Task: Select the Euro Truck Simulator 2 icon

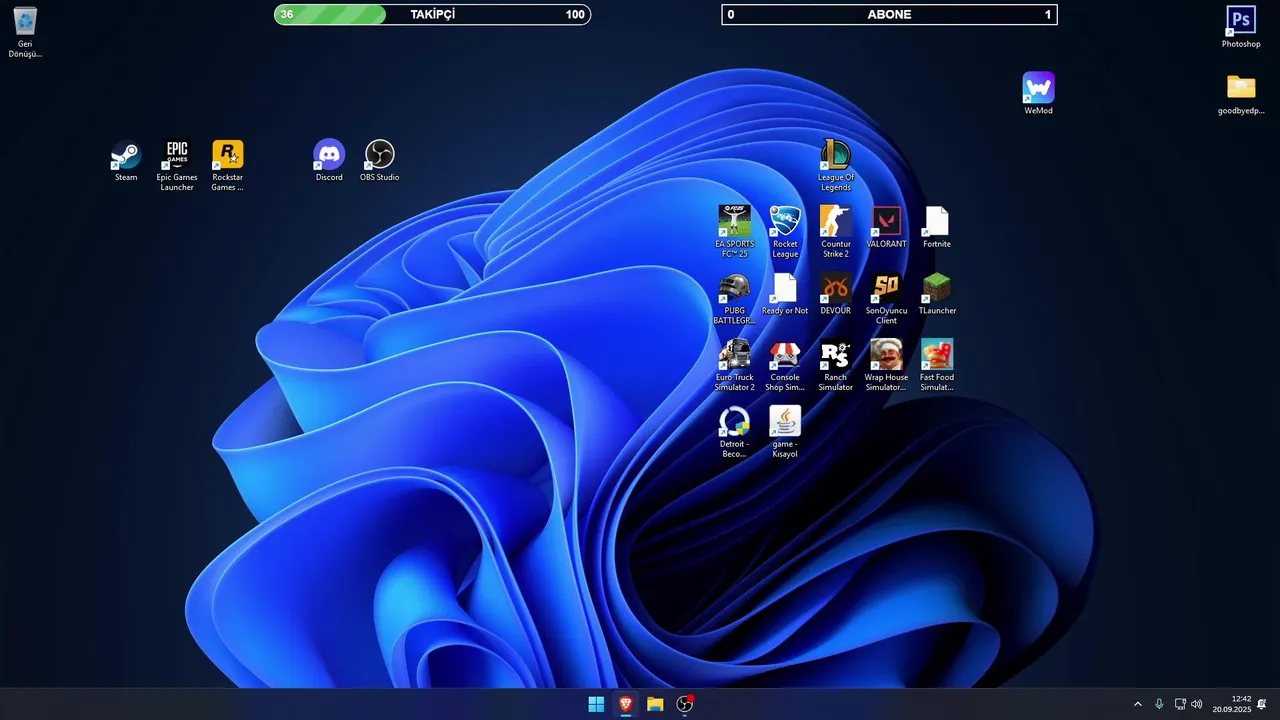Action: click(735, 366)
